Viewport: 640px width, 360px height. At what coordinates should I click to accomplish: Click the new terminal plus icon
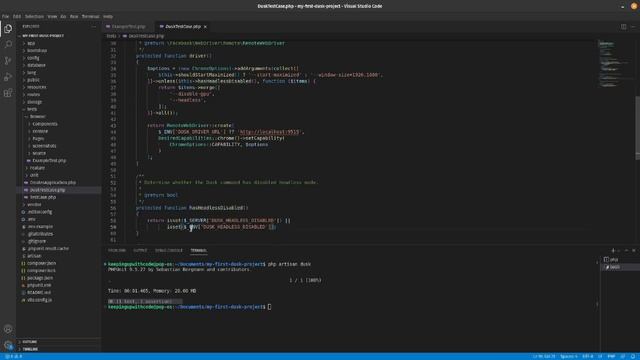point(613,250)
